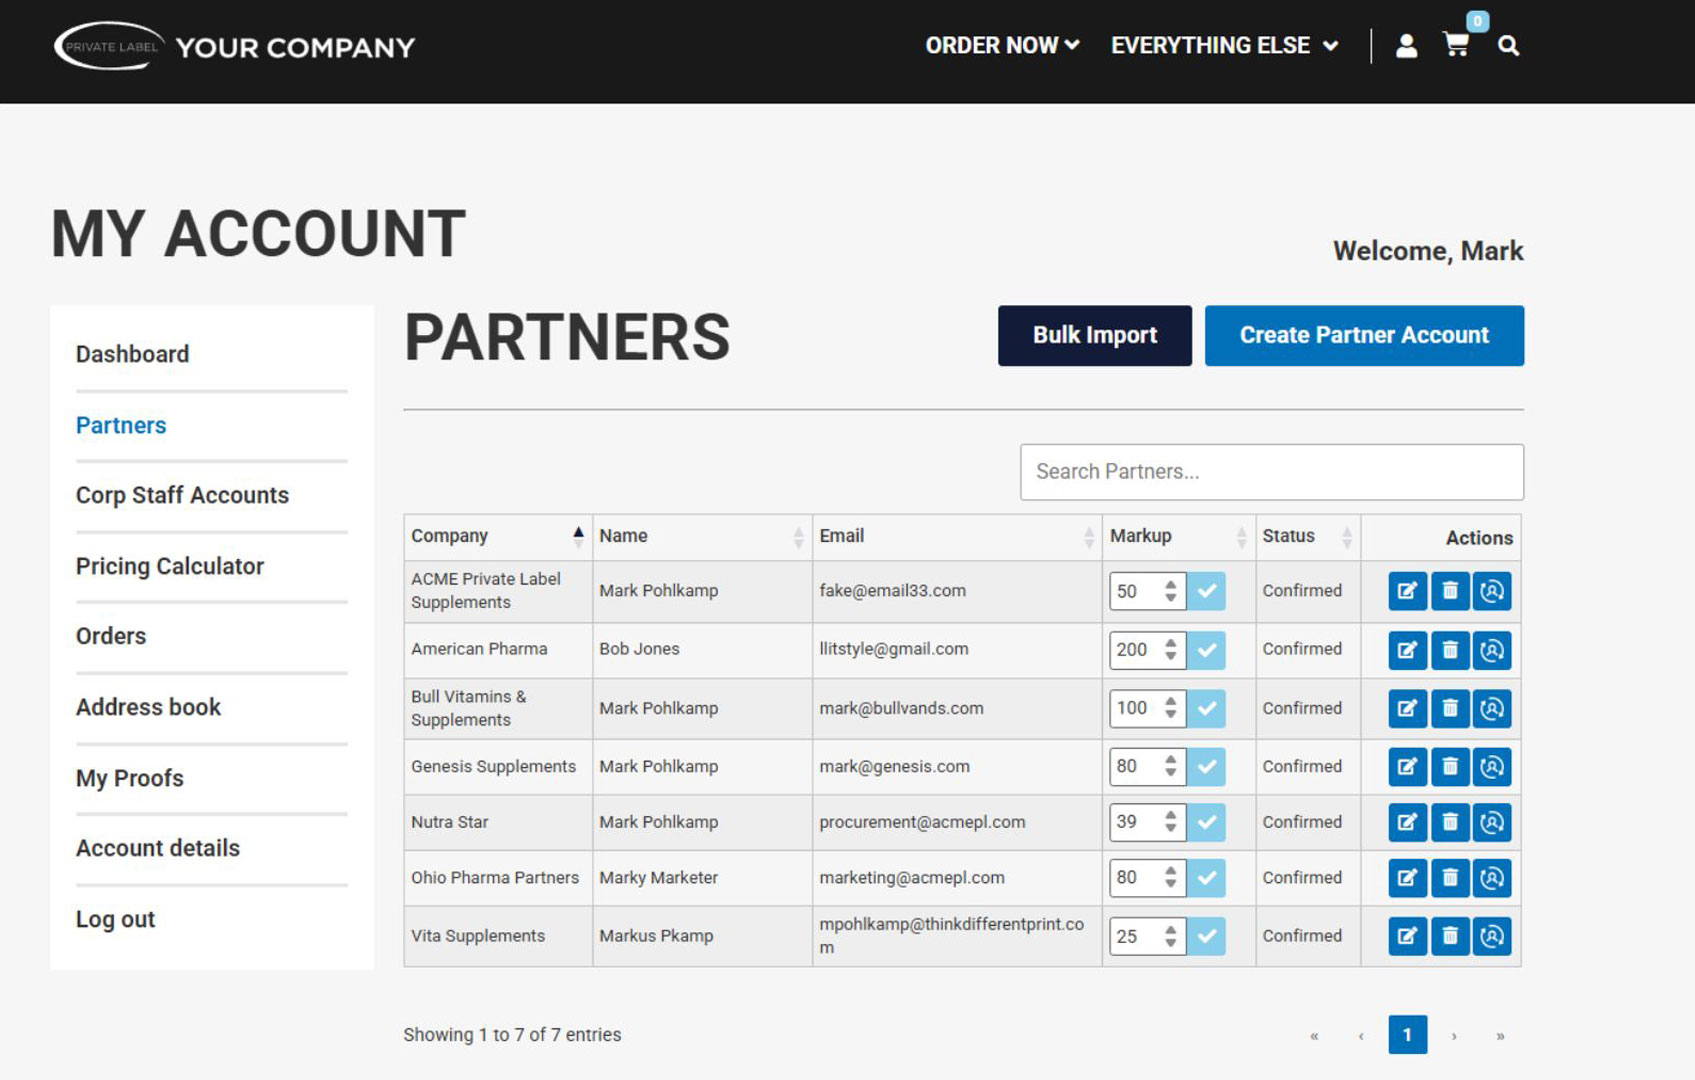This screenshot has width=1695, height=1080.
Task: Impersonate ACME Private Label Supplements partner user
Action: pyautogui.click(x=1492, y=591)
